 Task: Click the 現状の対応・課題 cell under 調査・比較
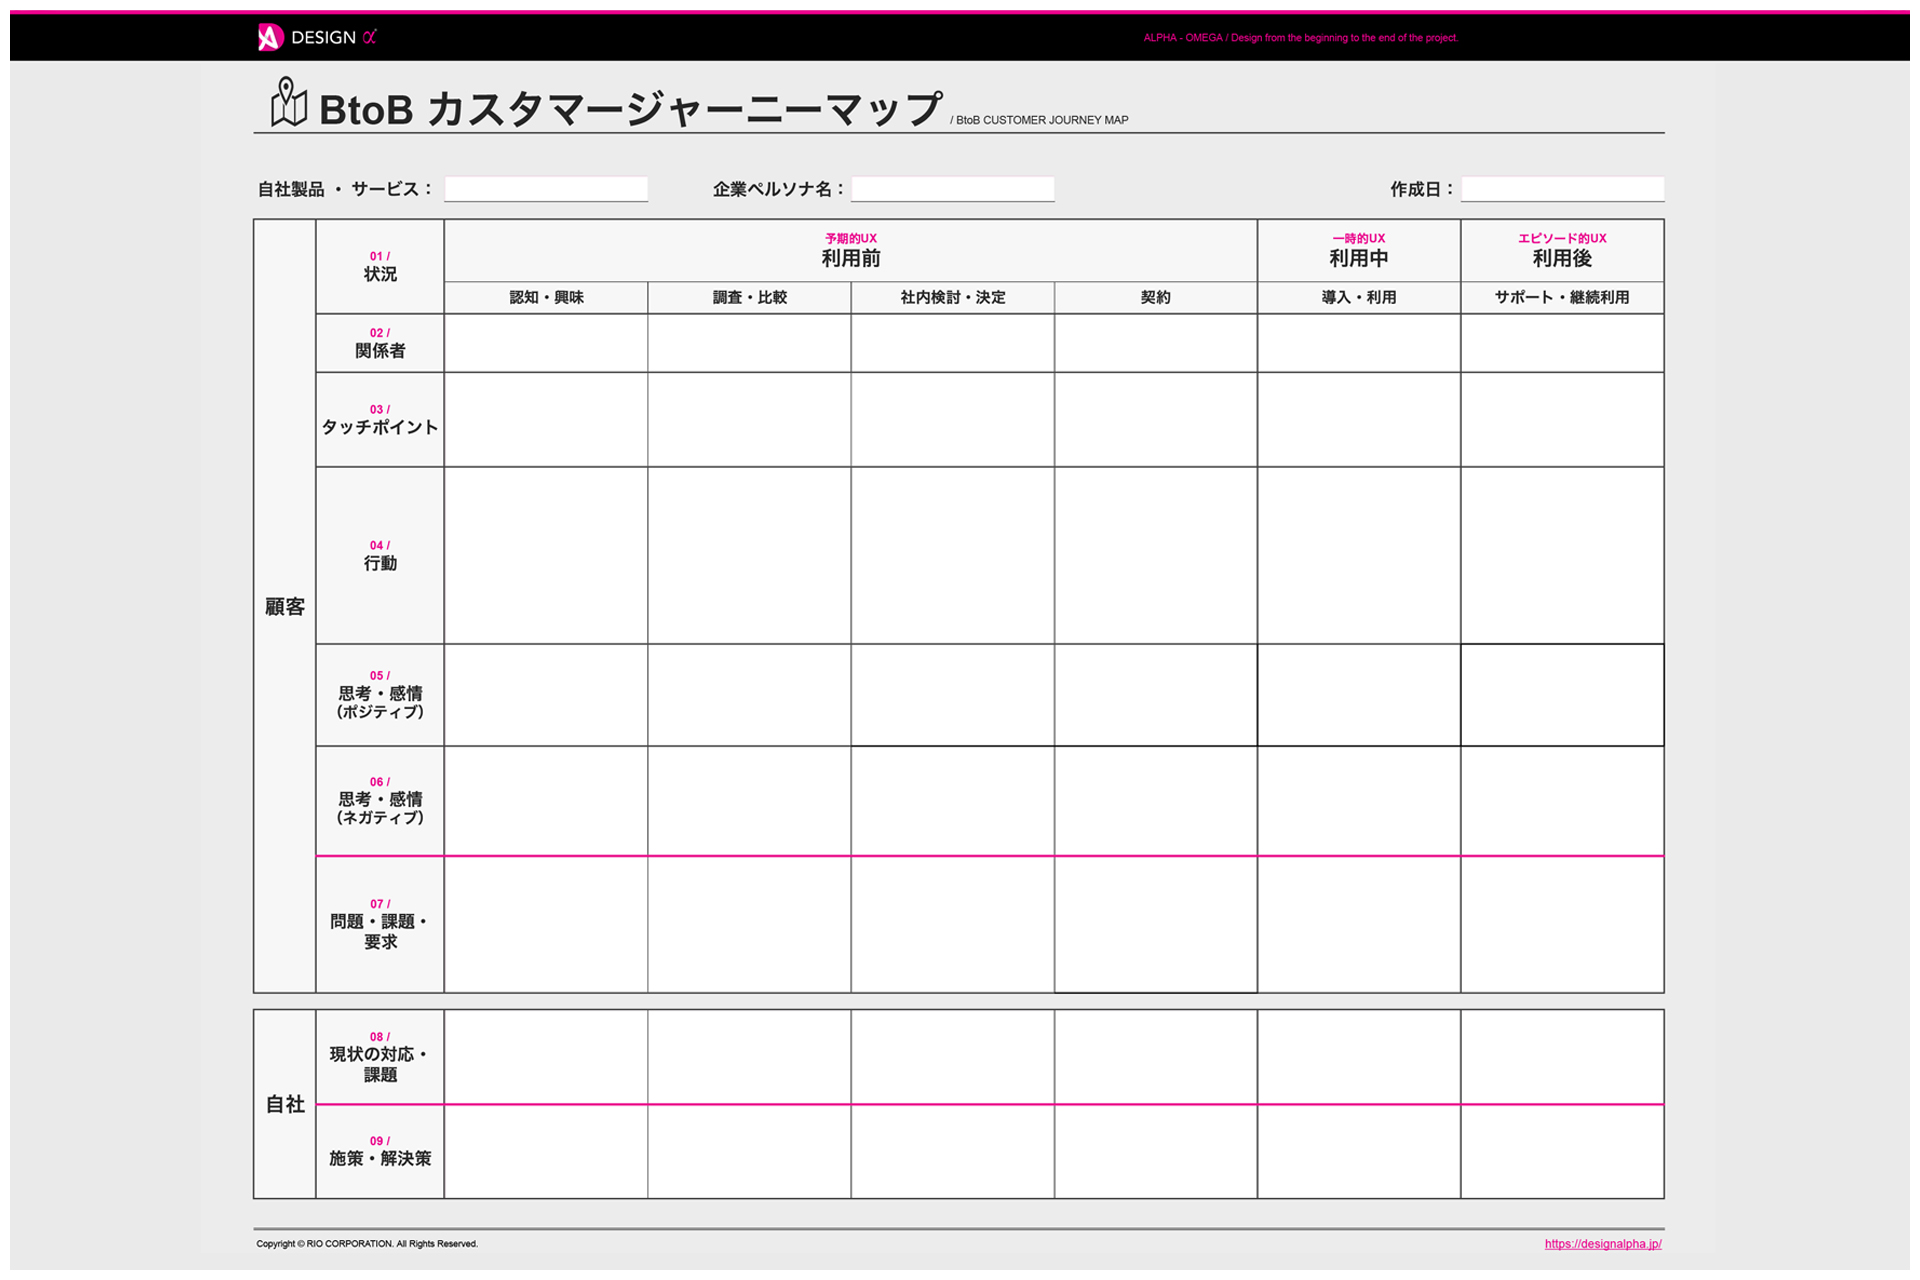tap(749, 1057)
